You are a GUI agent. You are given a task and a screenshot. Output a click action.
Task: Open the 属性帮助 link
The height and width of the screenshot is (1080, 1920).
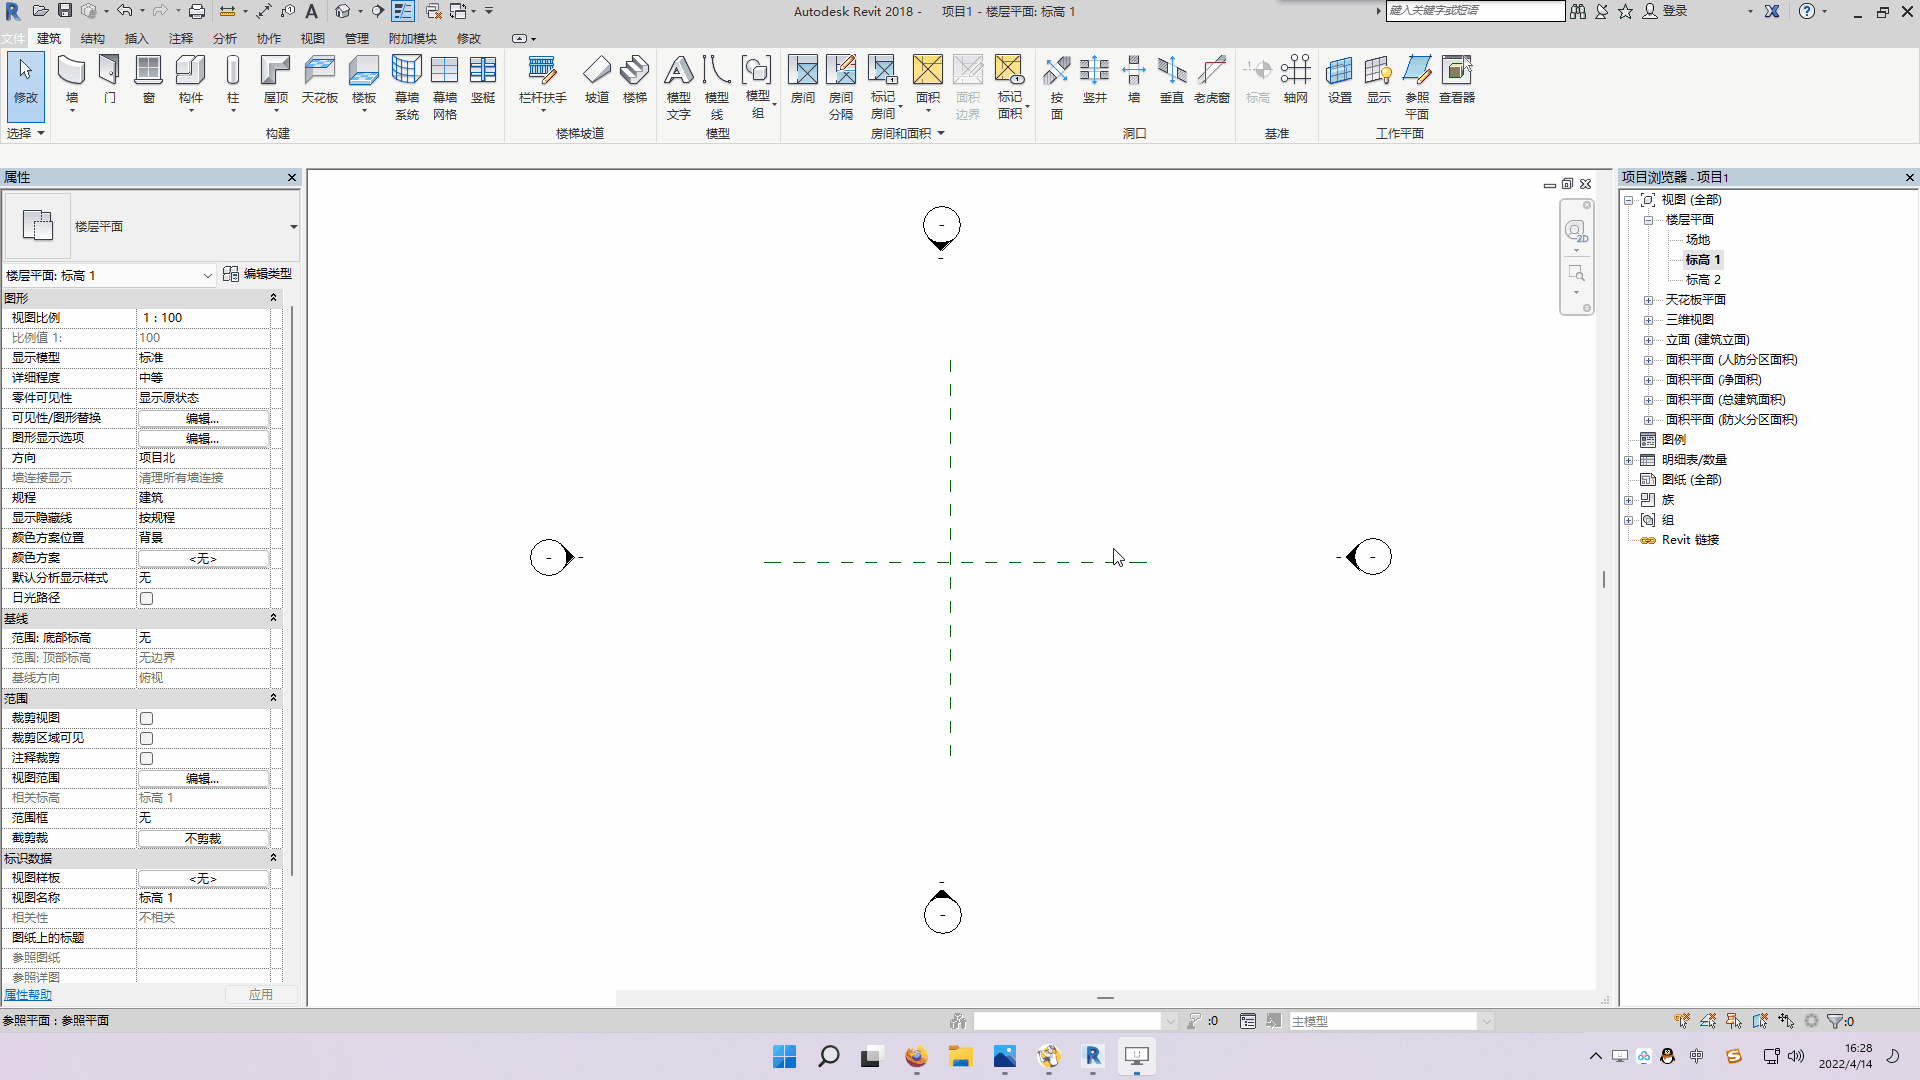[28, 994]
